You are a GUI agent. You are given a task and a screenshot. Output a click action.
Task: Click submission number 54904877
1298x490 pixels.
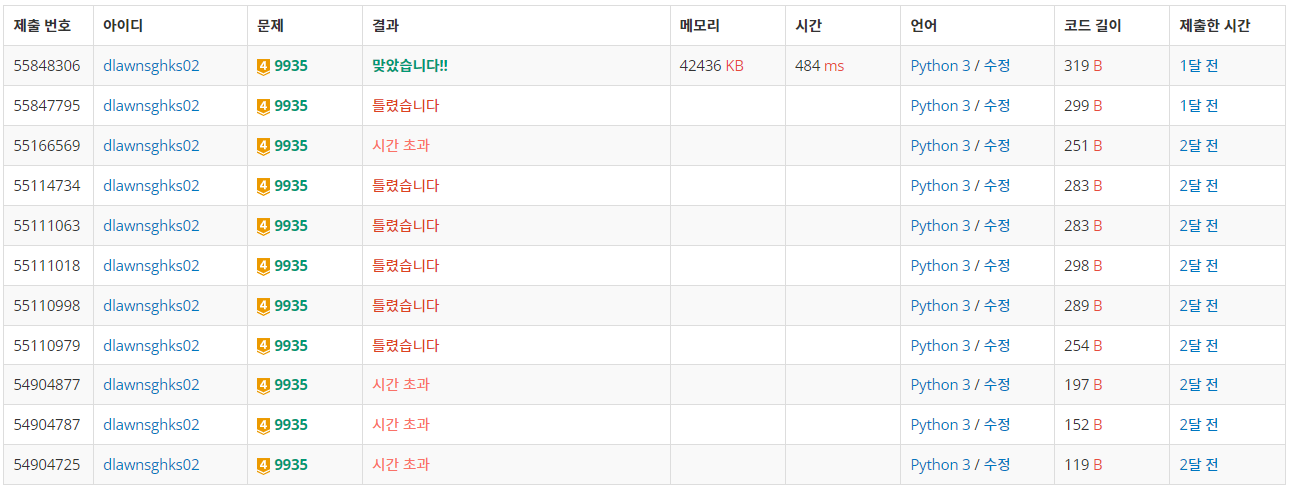pos(47,385)
